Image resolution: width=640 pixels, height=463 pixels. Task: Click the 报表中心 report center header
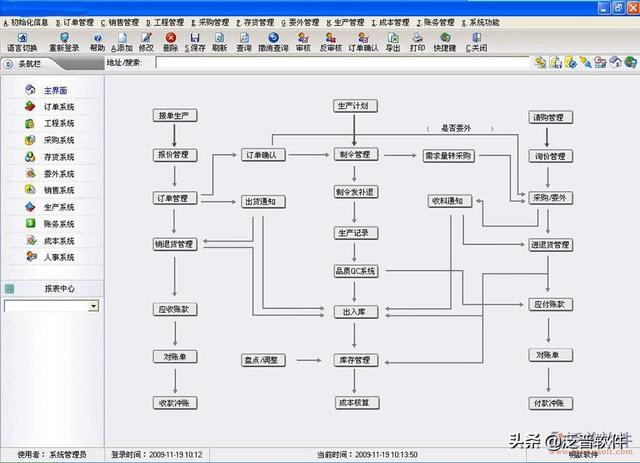60,289
